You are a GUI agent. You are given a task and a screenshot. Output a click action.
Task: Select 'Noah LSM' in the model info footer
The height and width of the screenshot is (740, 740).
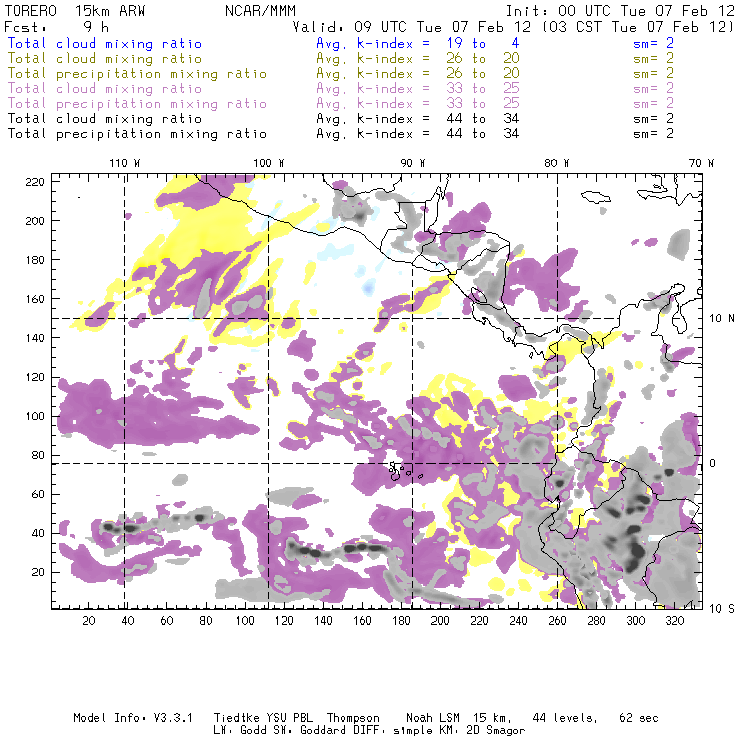pyautogui.click(x=433, y=718)
